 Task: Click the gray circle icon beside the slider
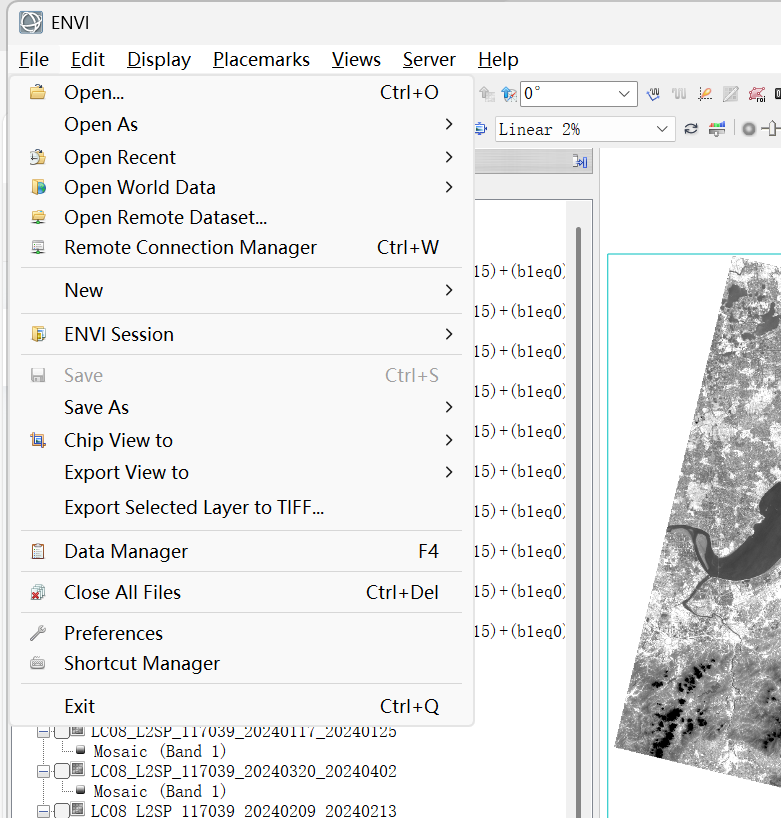pos(749,129)
